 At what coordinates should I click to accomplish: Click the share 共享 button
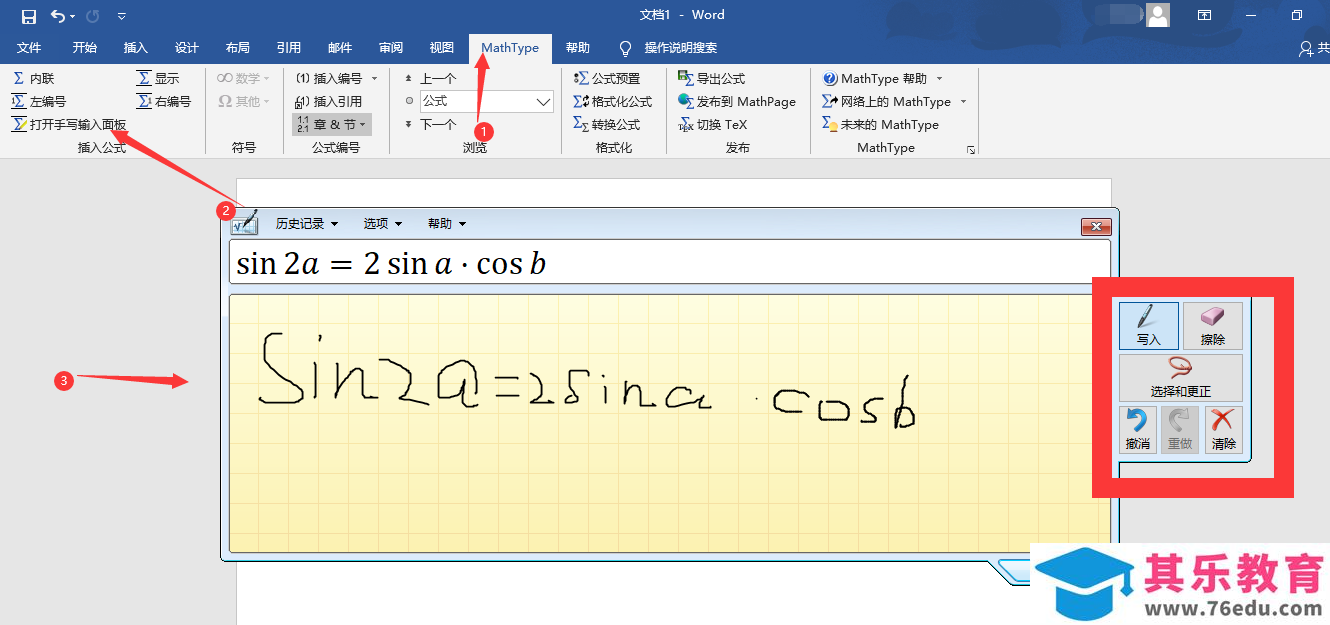(x=1313, y=48)
